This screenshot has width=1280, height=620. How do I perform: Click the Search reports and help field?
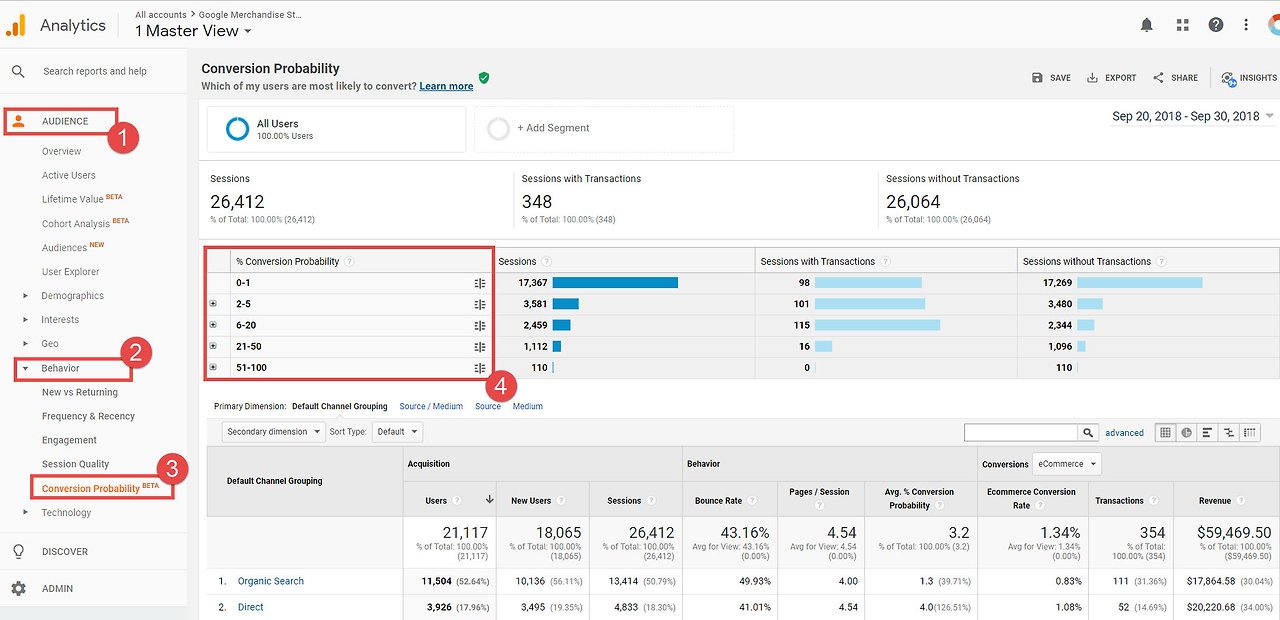coord(95,72)
